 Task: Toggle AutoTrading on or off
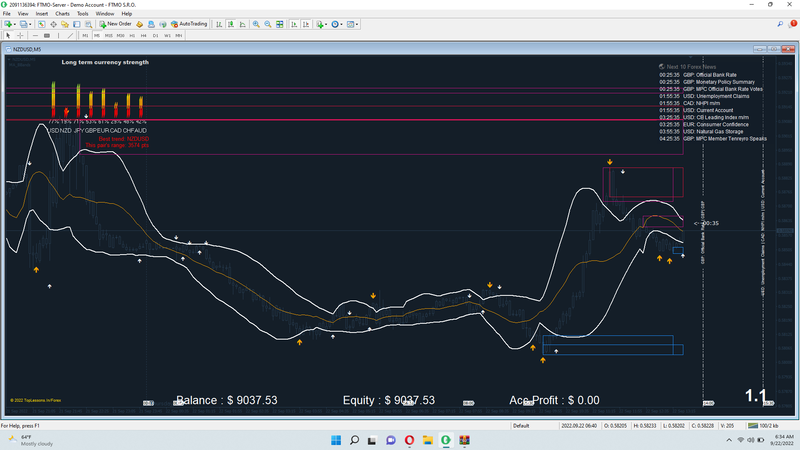point(189,24)
